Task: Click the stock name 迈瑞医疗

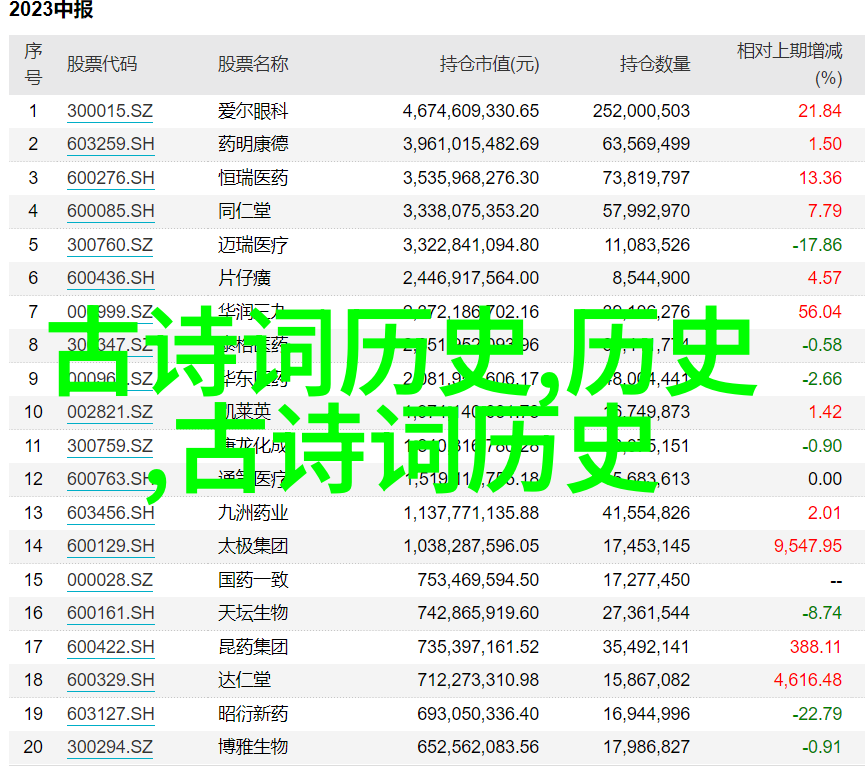Action: coord(253,245)
